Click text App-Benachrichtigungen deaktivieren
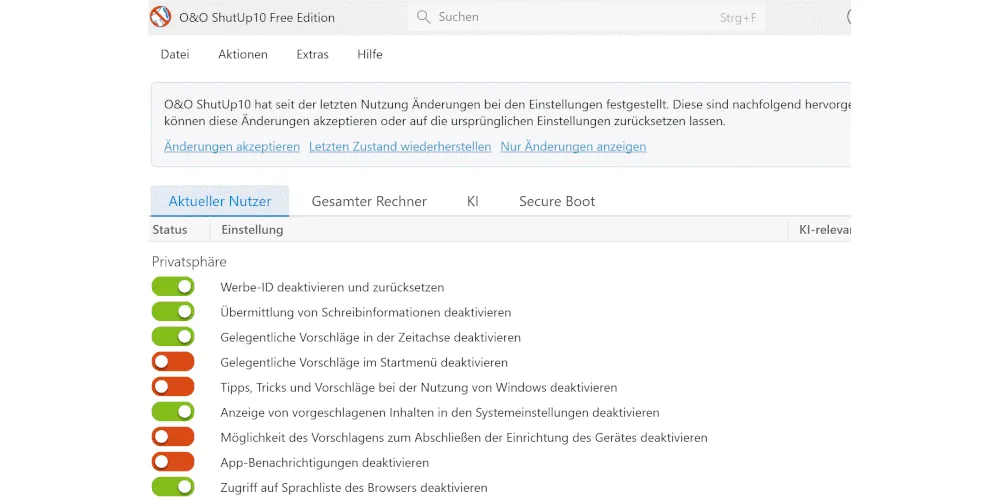The height and width of the screenshot is (500, 1000). click(325, 463)
